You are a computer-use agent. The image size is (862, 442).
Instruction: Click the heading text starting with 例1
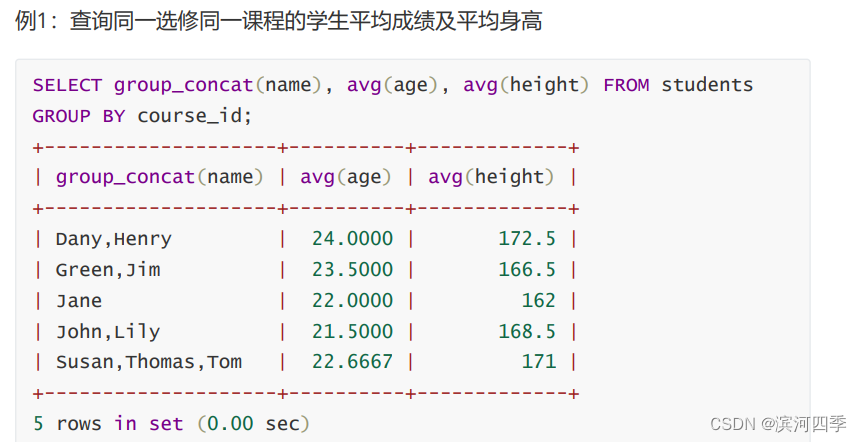[x=279, y=21]
